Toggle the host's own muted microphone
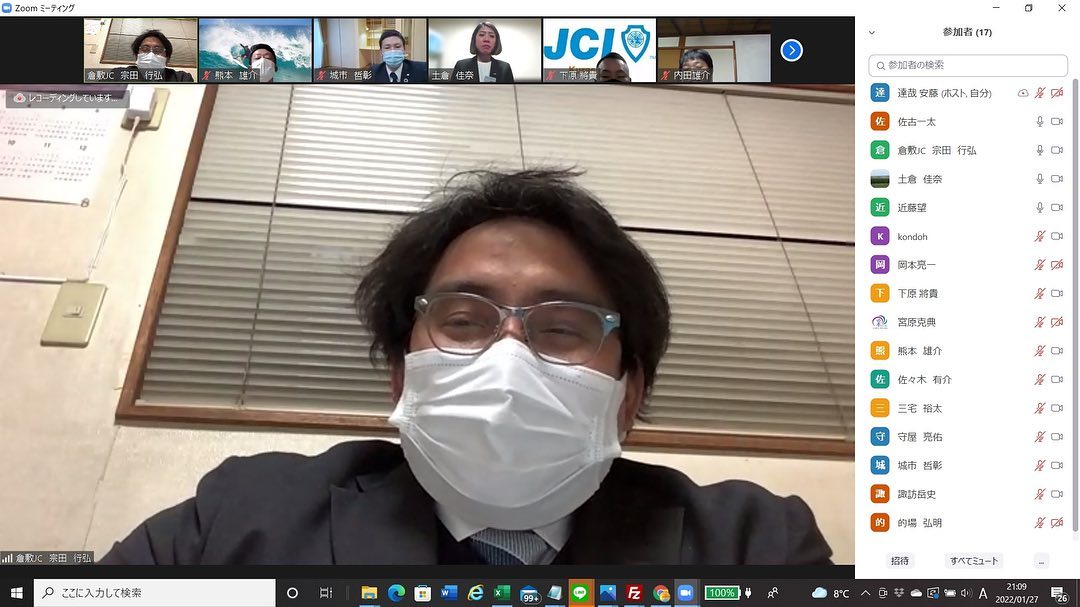This screenshot has height=607, width=1080. pos(1040,93)
